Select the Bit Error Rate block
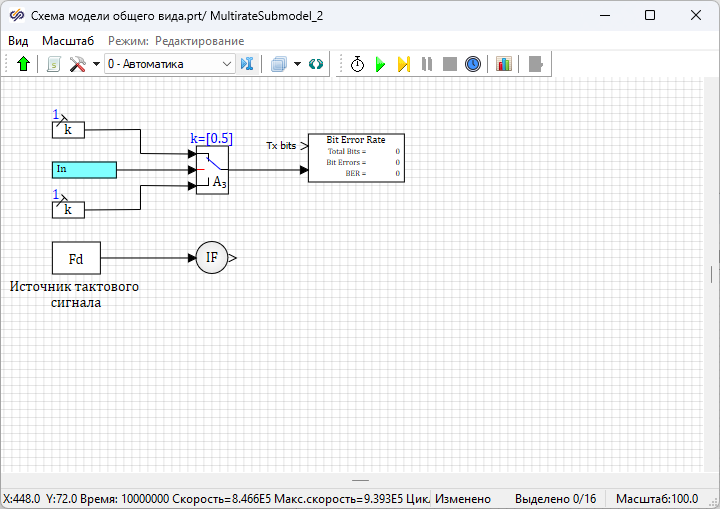Viewport: 720px width, 509px height. click(355, 157)
